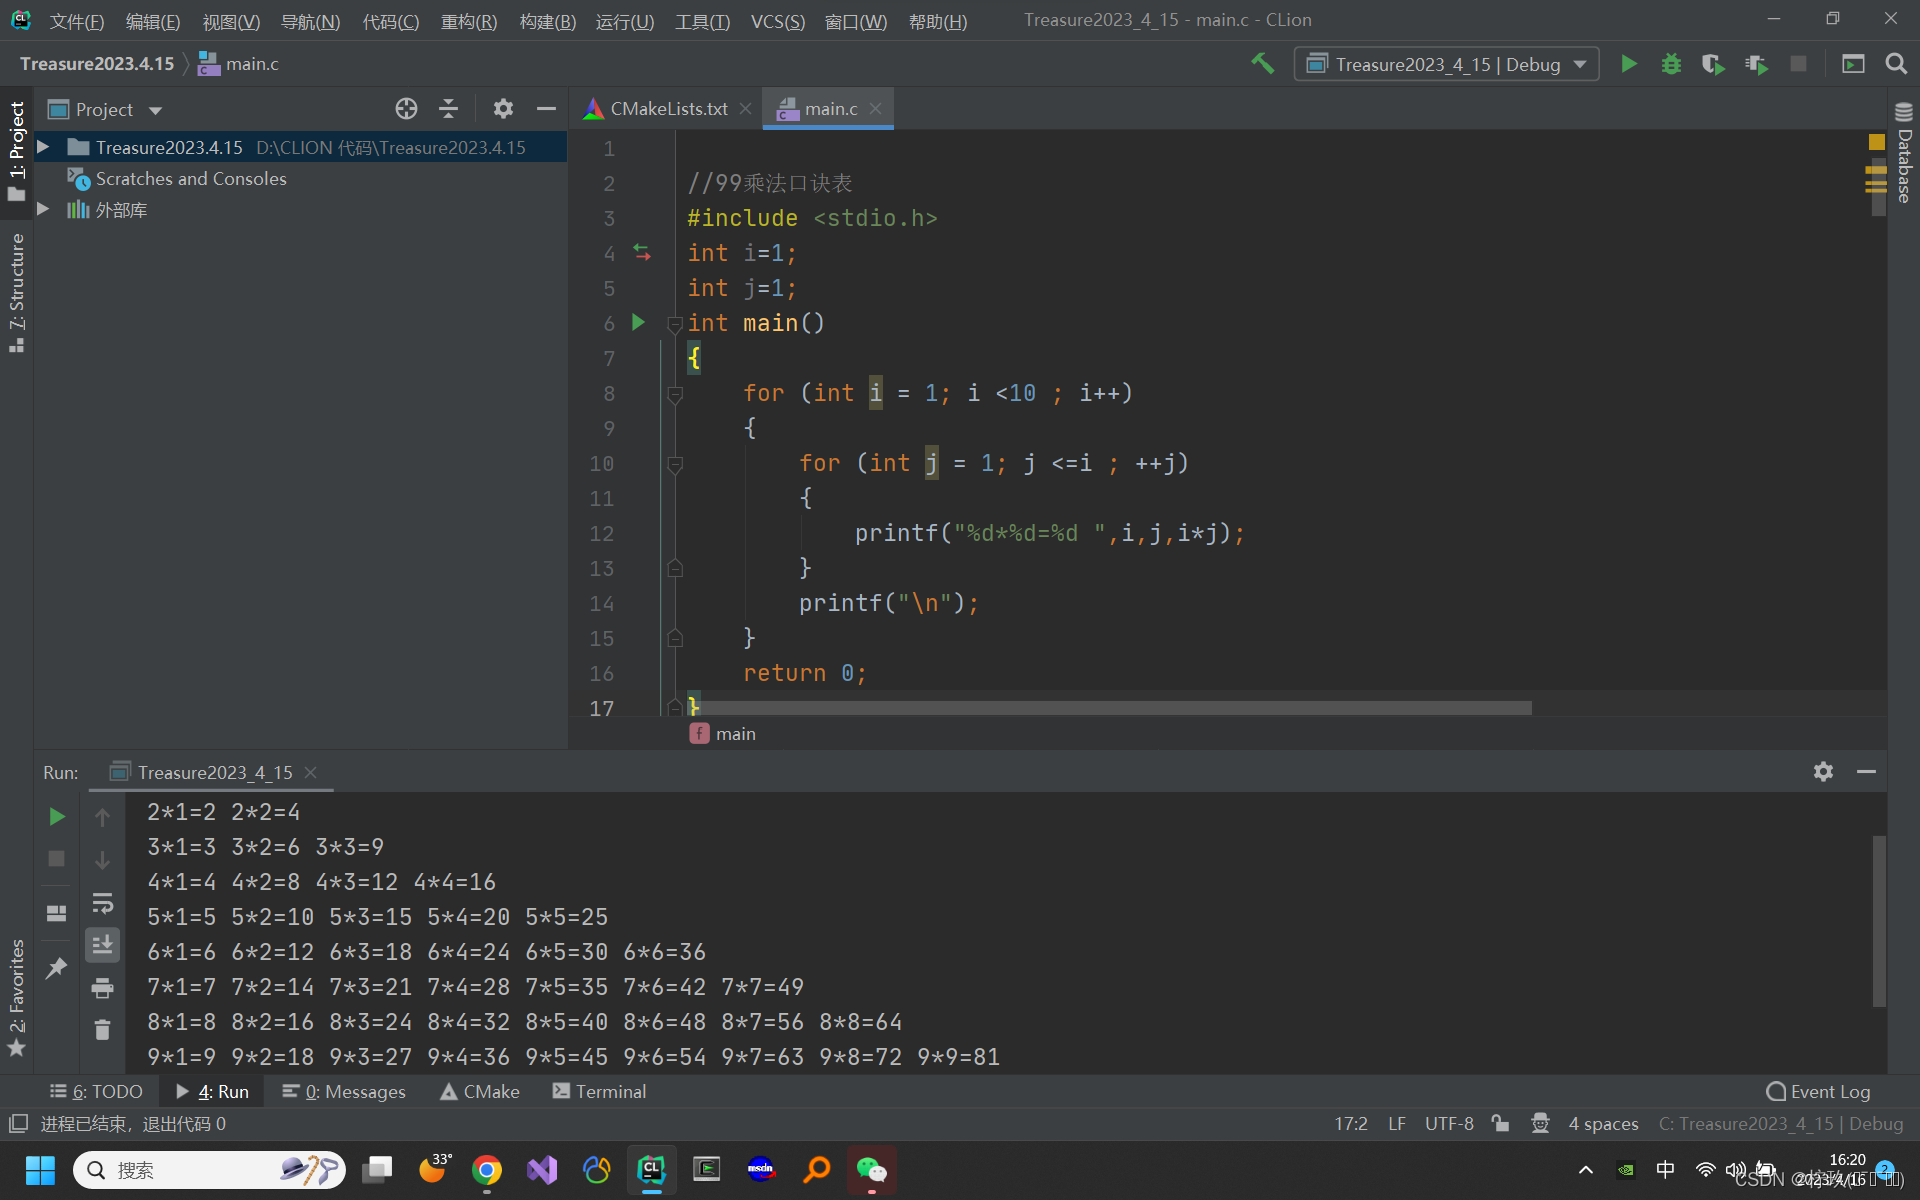
Task: Switch to the CMakeLists.txt tab
Action: 668,109
